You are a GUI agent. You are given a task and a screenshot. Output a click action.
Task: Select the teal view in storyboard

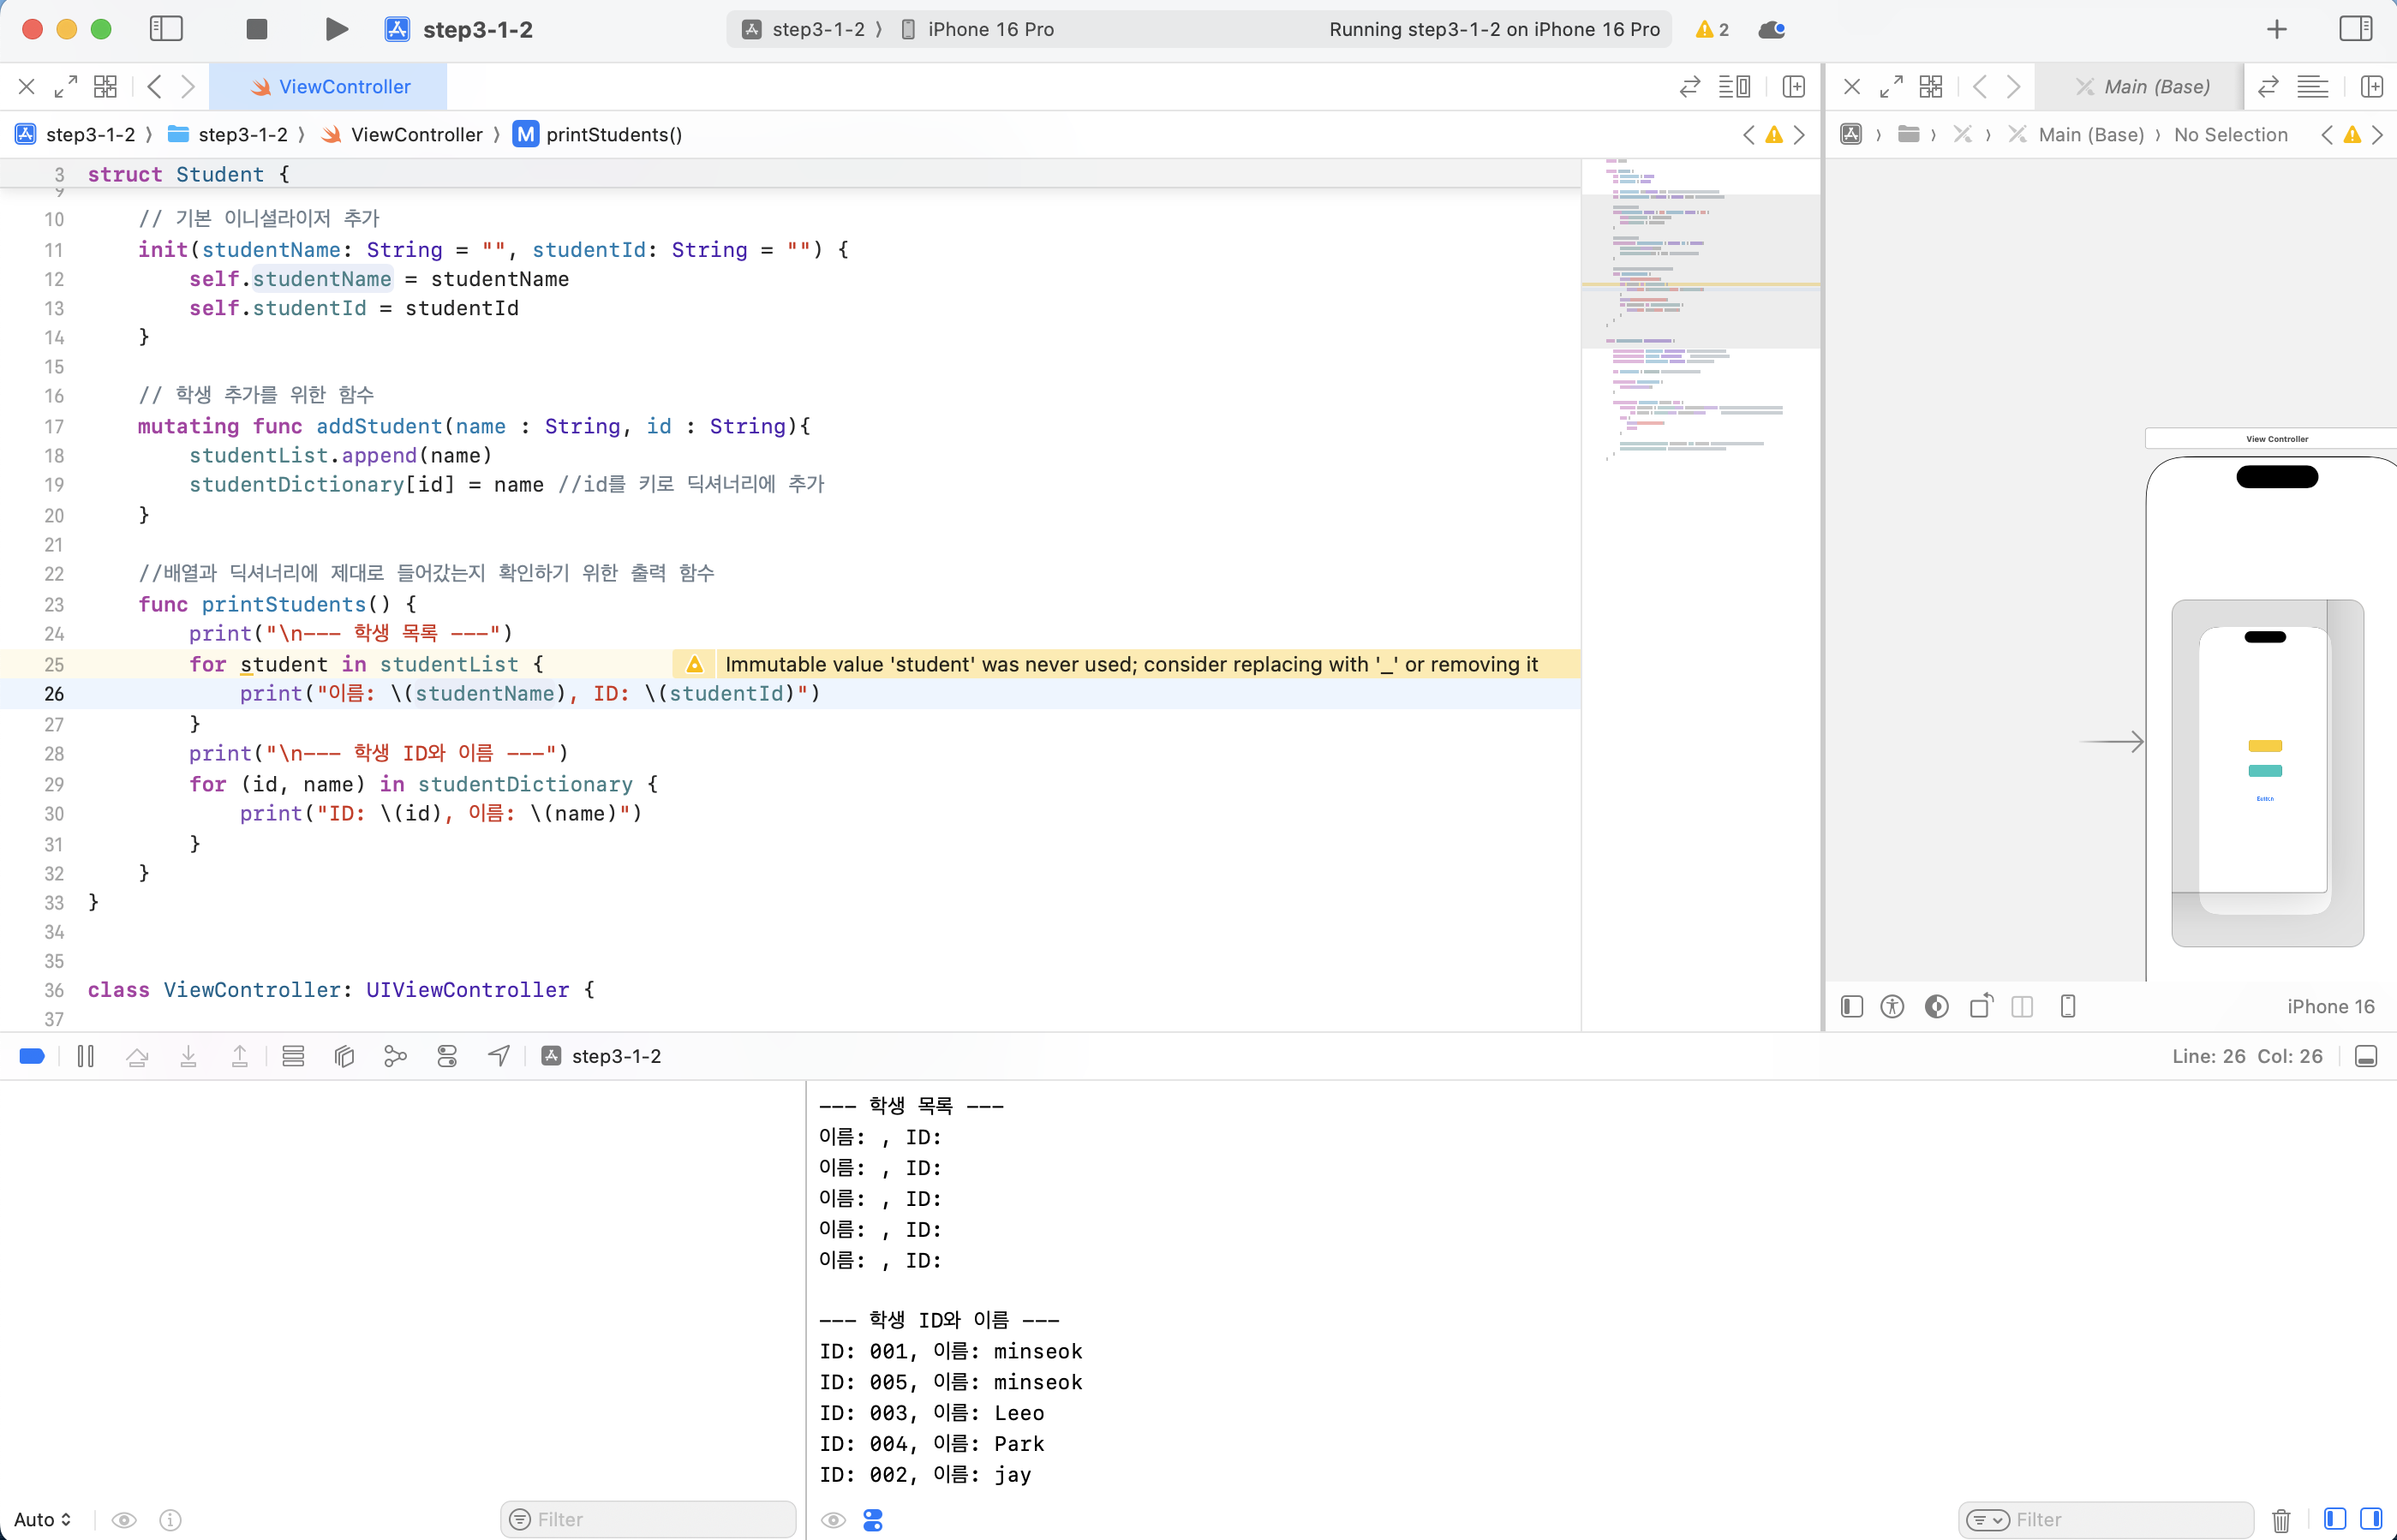click(x=2265, y=771)
